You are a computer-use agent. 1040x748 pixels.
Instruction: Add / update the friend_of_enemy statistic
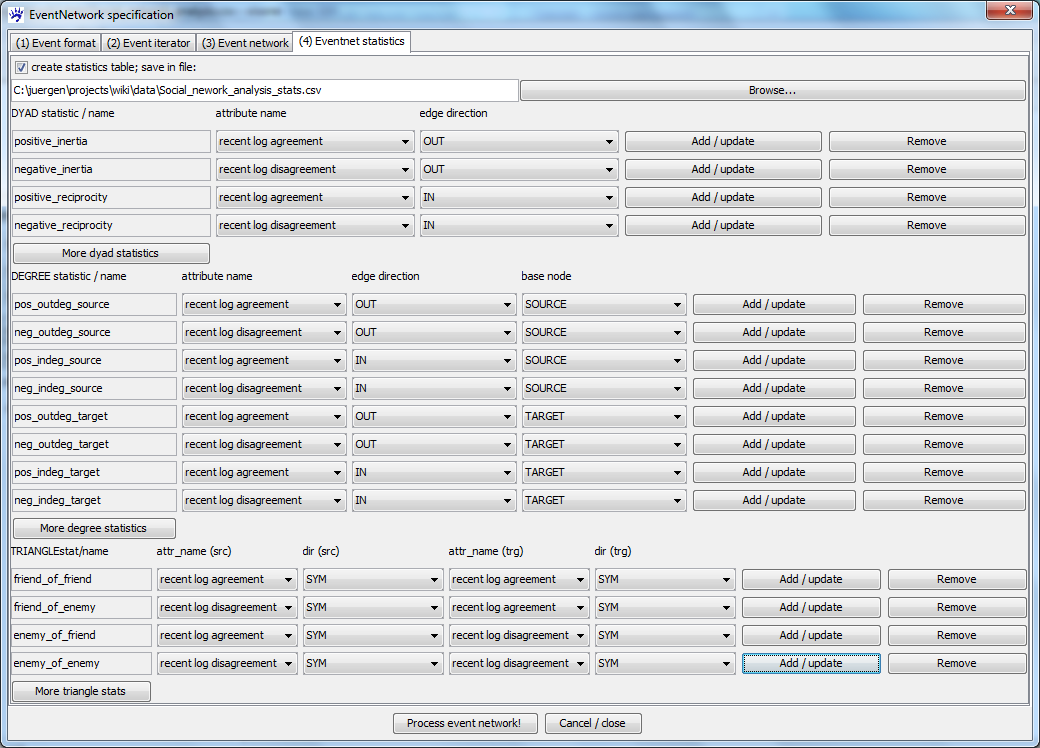point(811,607)
